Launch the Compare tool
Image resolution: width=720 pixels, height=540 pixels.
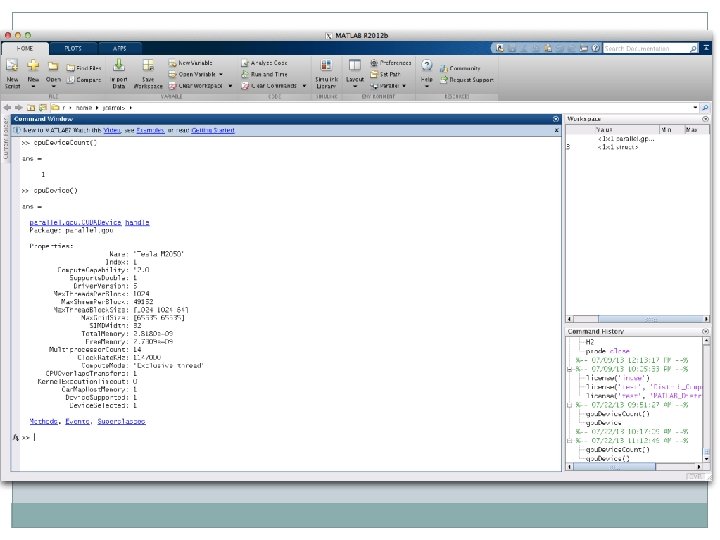click(84, 80)
